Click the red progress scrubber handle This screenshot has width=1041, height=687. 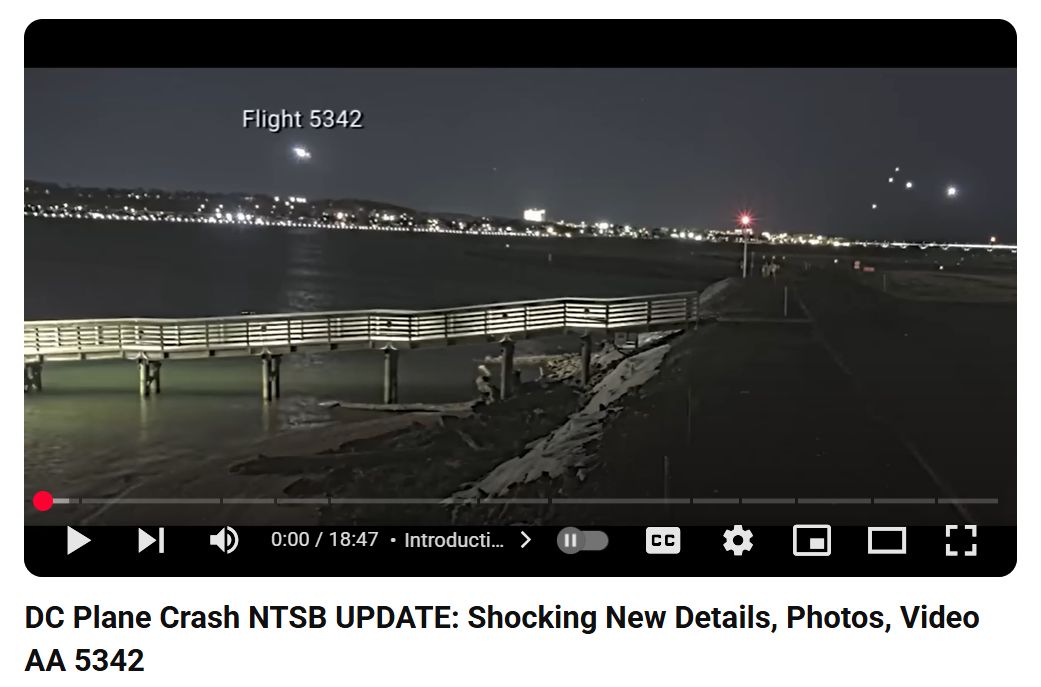(x=43, y=501)
